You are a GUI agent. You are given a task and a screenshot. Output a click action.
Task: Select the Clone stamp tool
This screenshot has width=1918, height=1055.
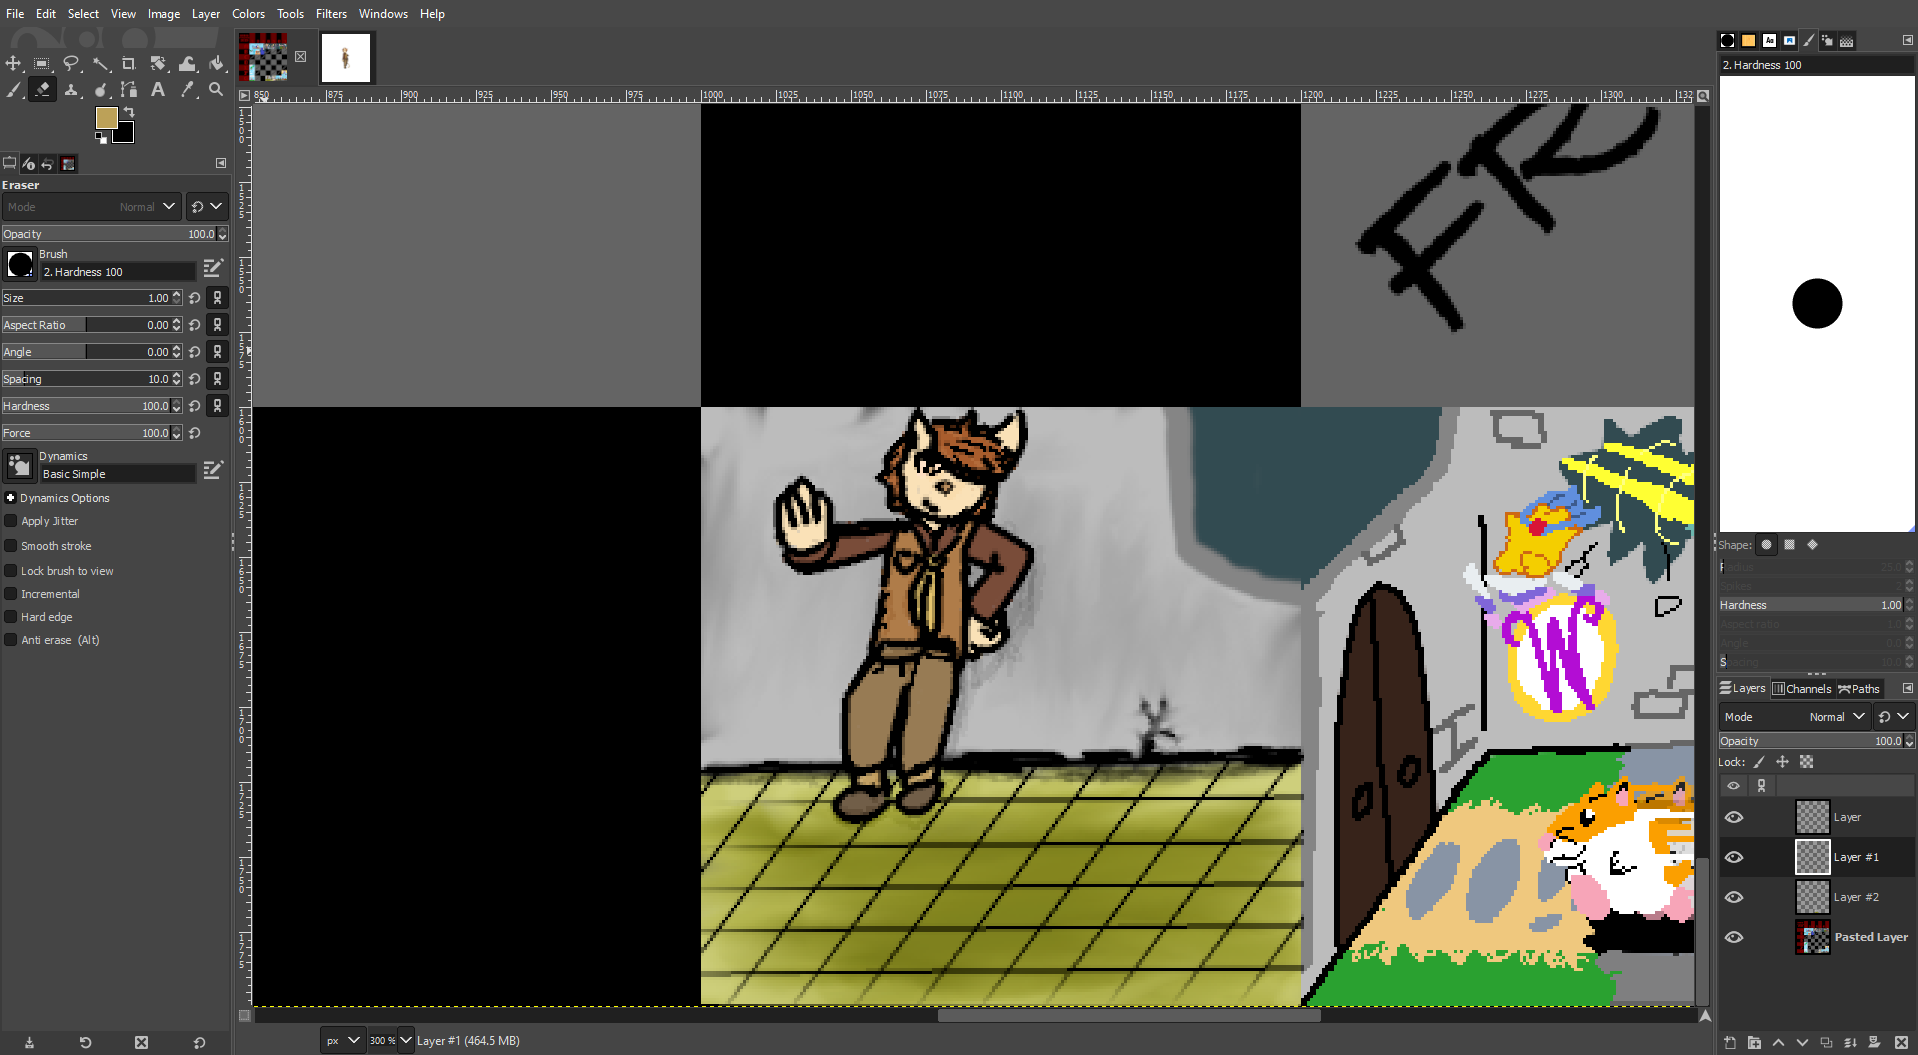pos(71,90)
